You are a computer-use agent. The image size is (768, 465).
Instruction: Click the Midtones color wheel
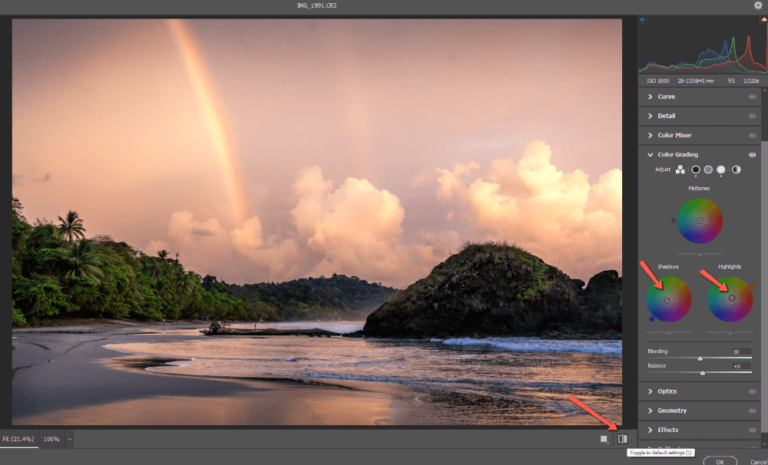(700, 220)
